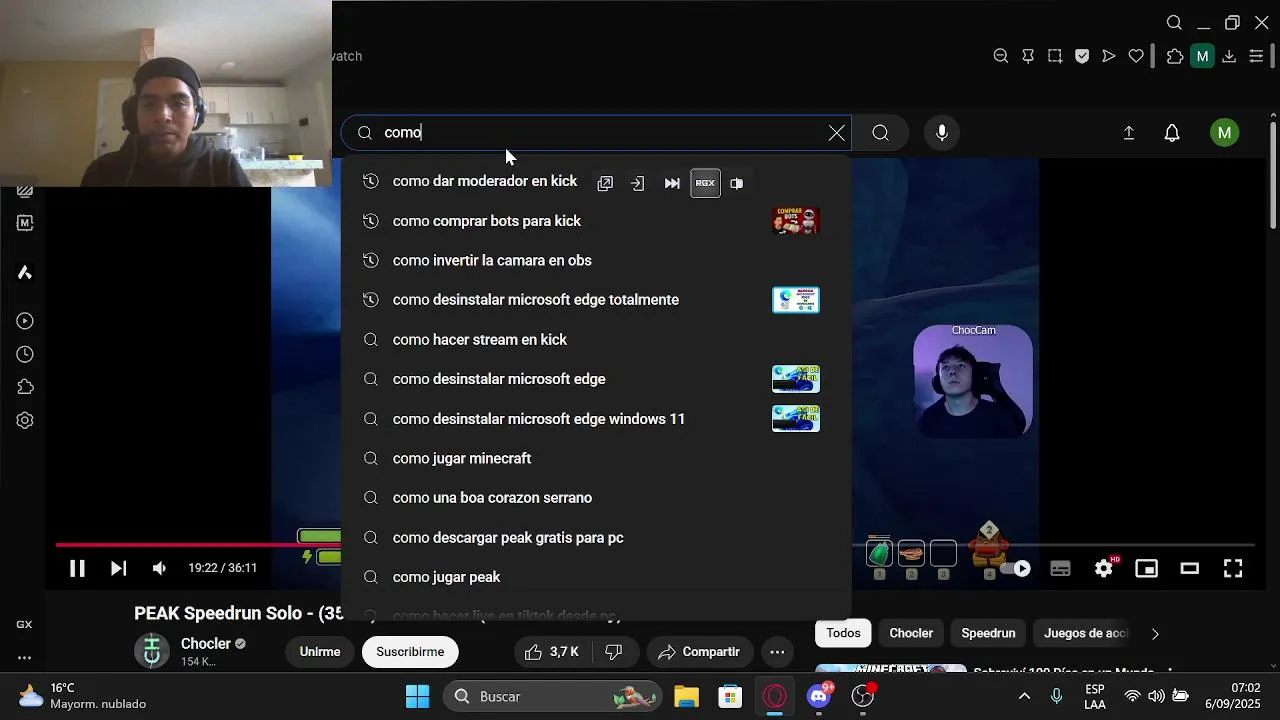Enter fullscreen video mode

click(x=1233, y=568)
